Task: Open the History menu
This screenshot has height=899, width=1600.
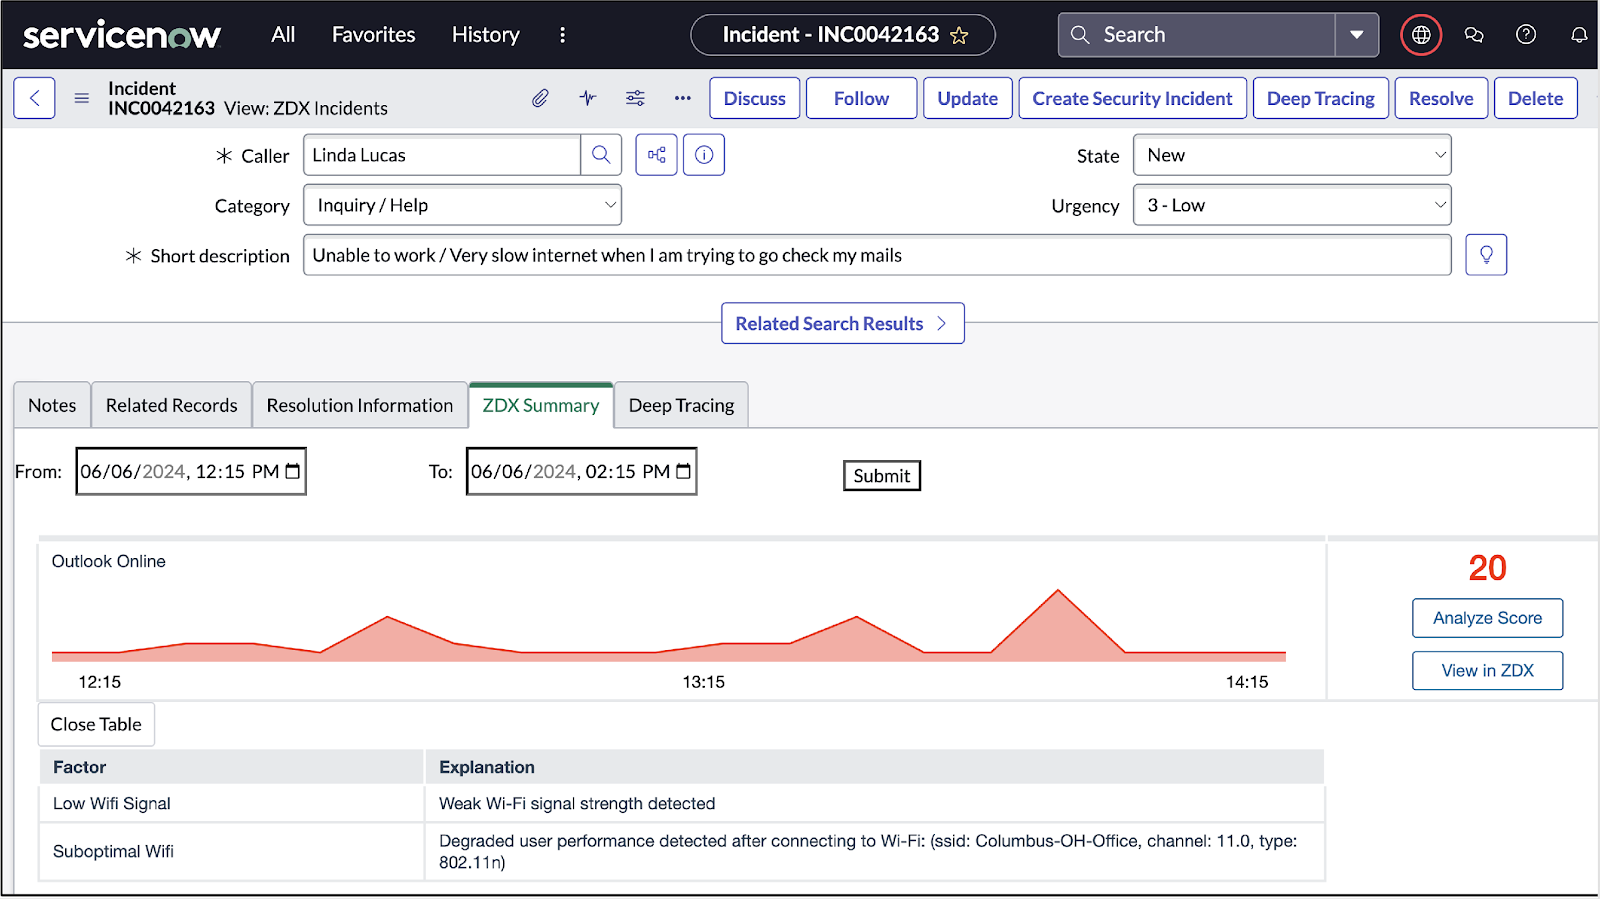Action: (485, 35)
